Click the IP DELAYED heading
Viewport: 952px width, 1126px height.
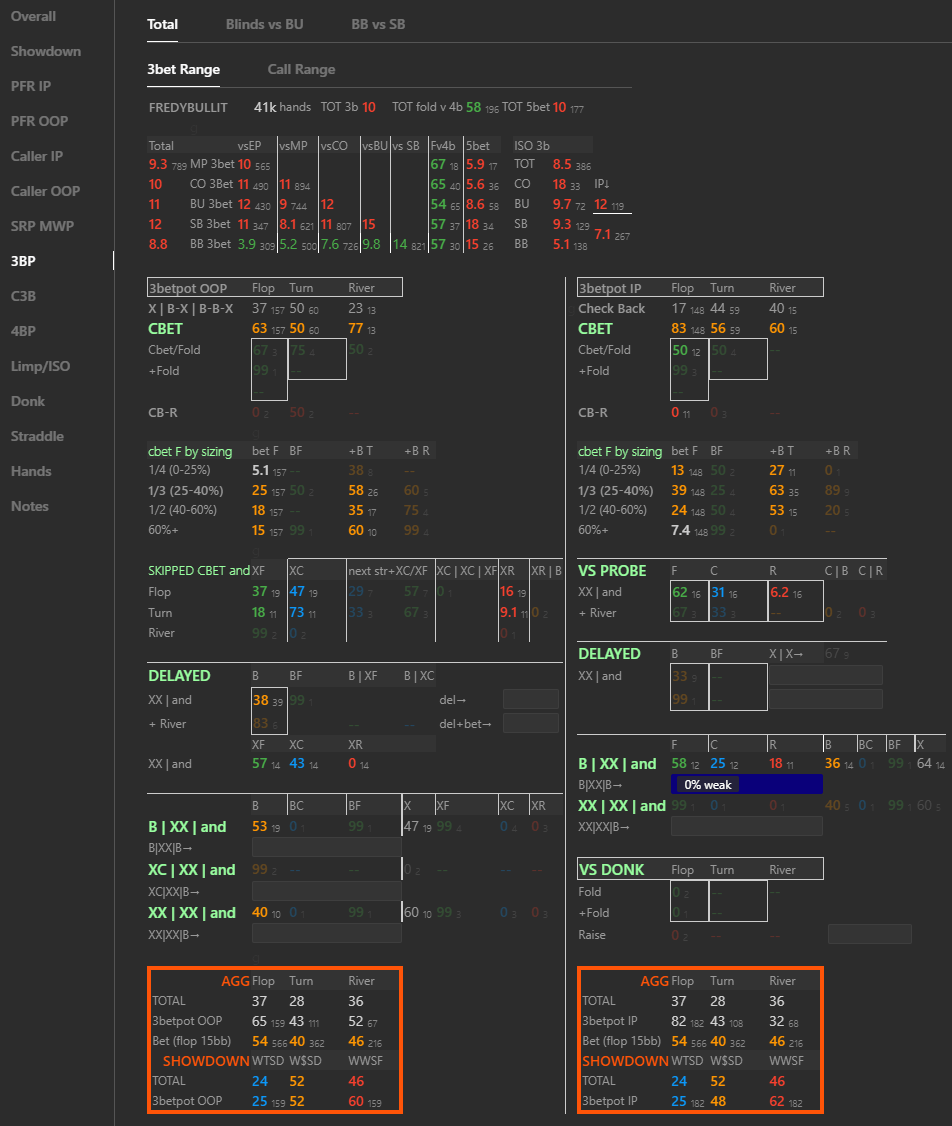click(610, 654)
